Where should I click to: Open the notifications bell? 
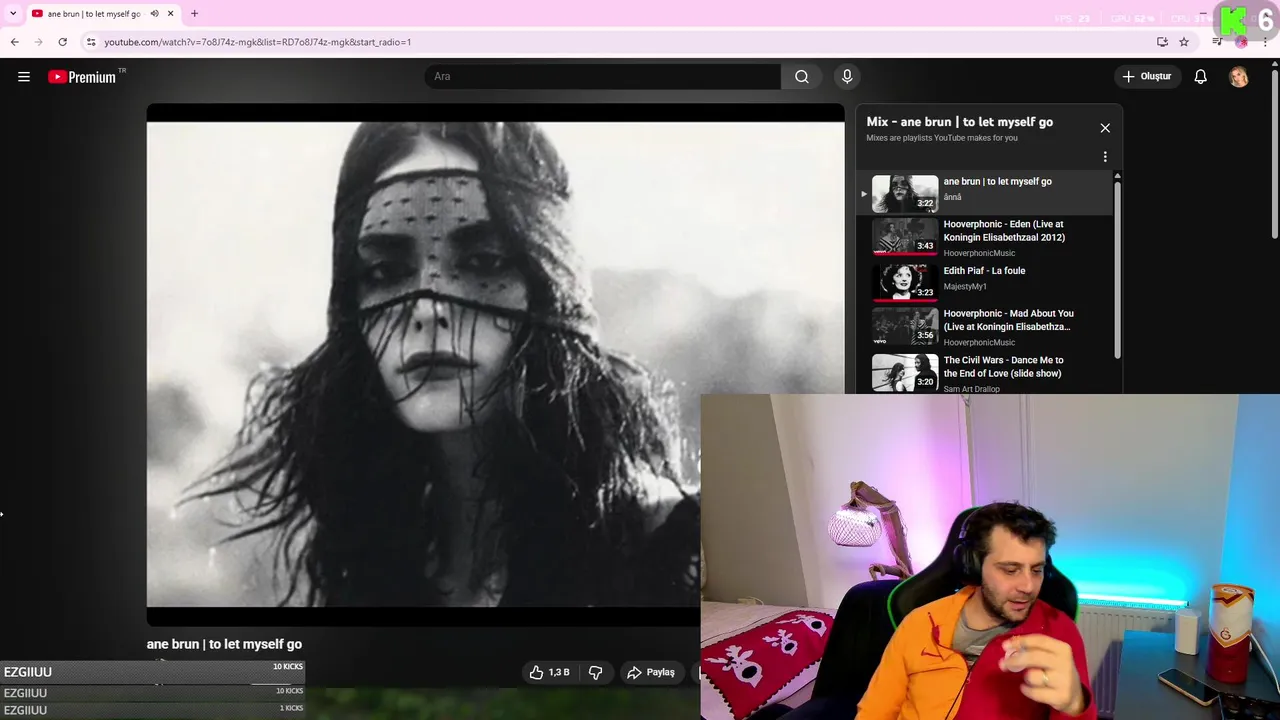click(x=1201, y=77)
